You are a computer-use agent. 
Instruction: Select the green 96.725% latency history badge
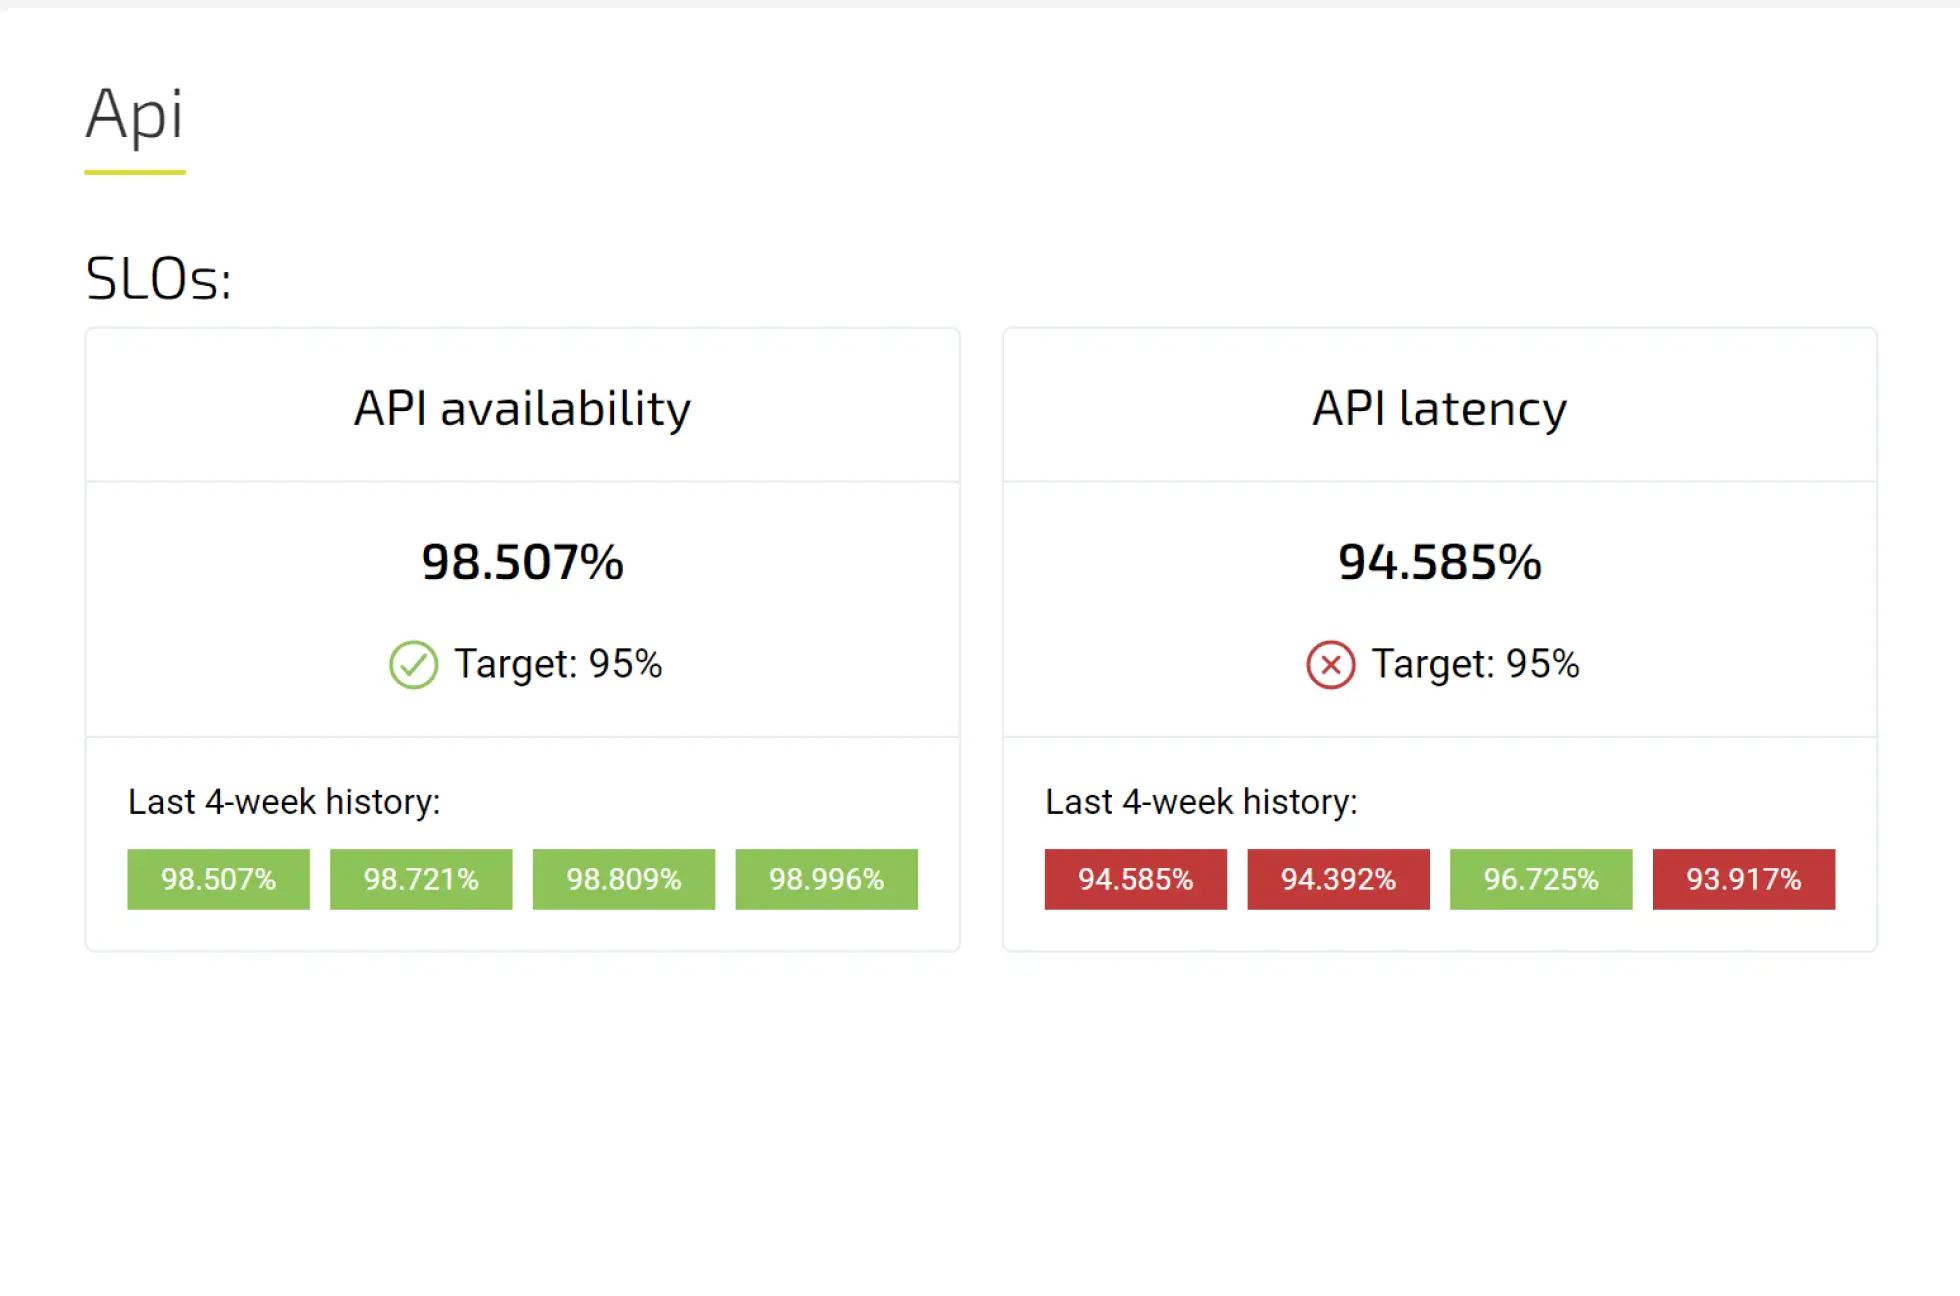[x=1541, y=879]
